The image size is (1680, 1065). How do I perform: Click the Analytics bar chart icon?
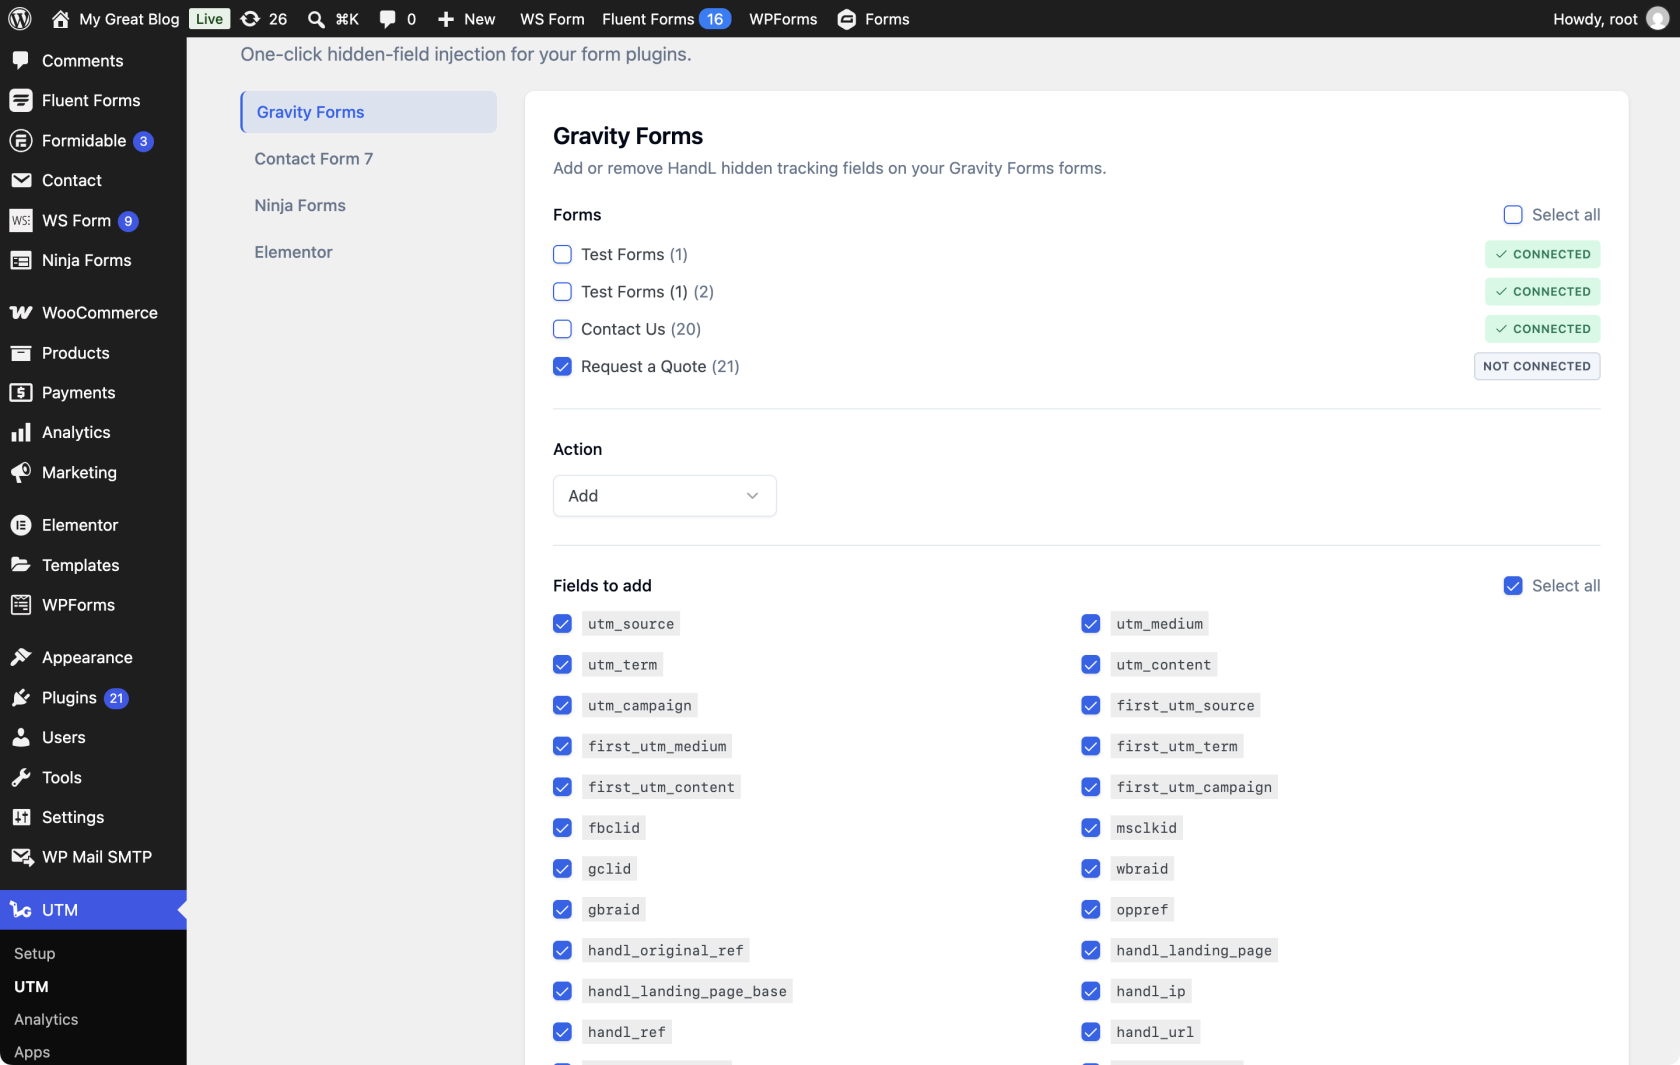(x=21, y=433)
